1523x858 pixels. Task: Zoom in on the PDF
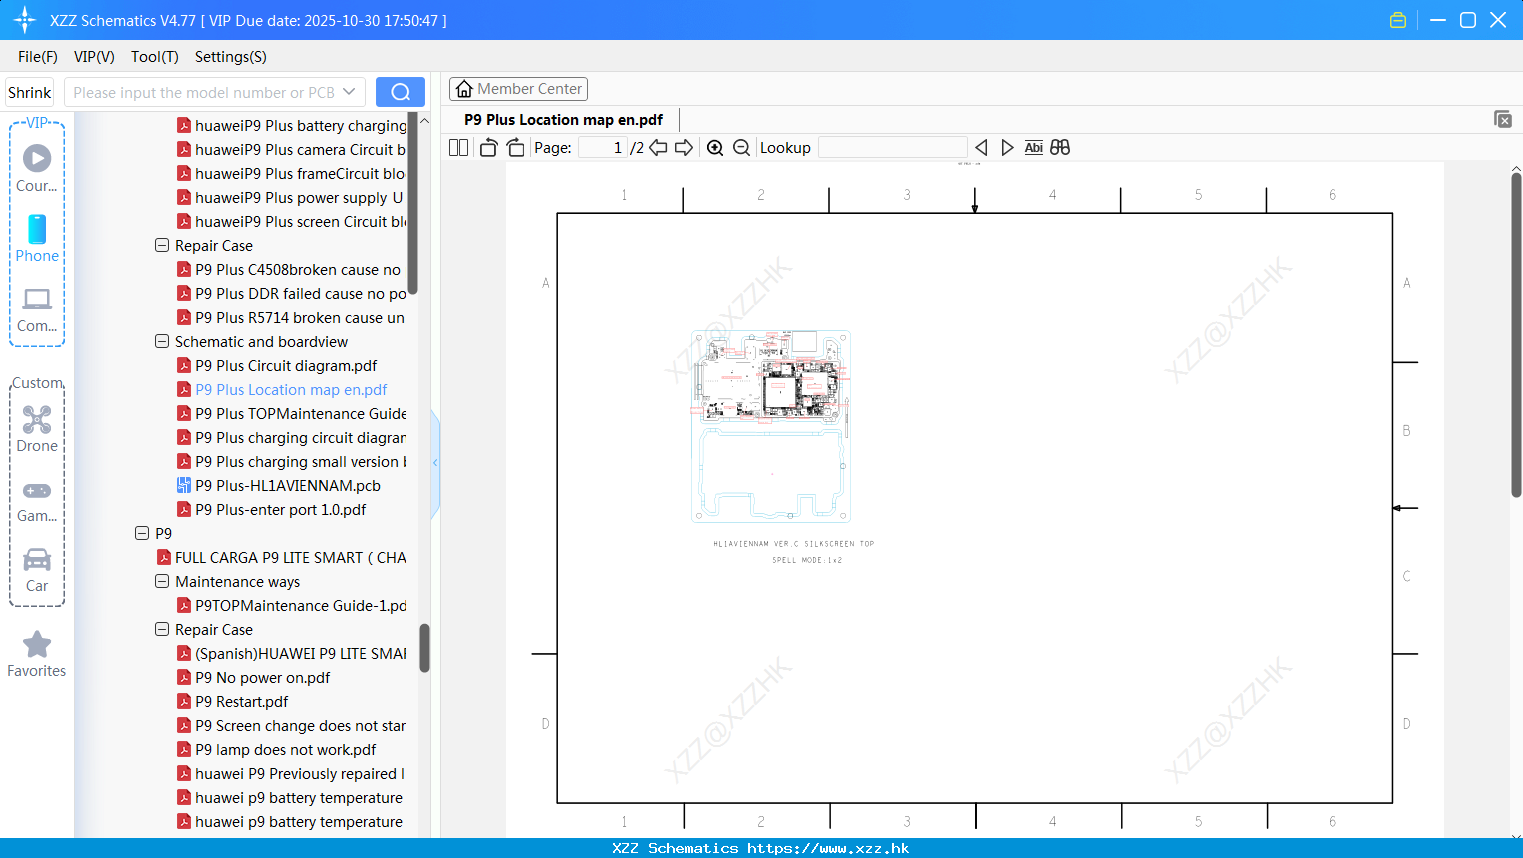tap(715, 148)
